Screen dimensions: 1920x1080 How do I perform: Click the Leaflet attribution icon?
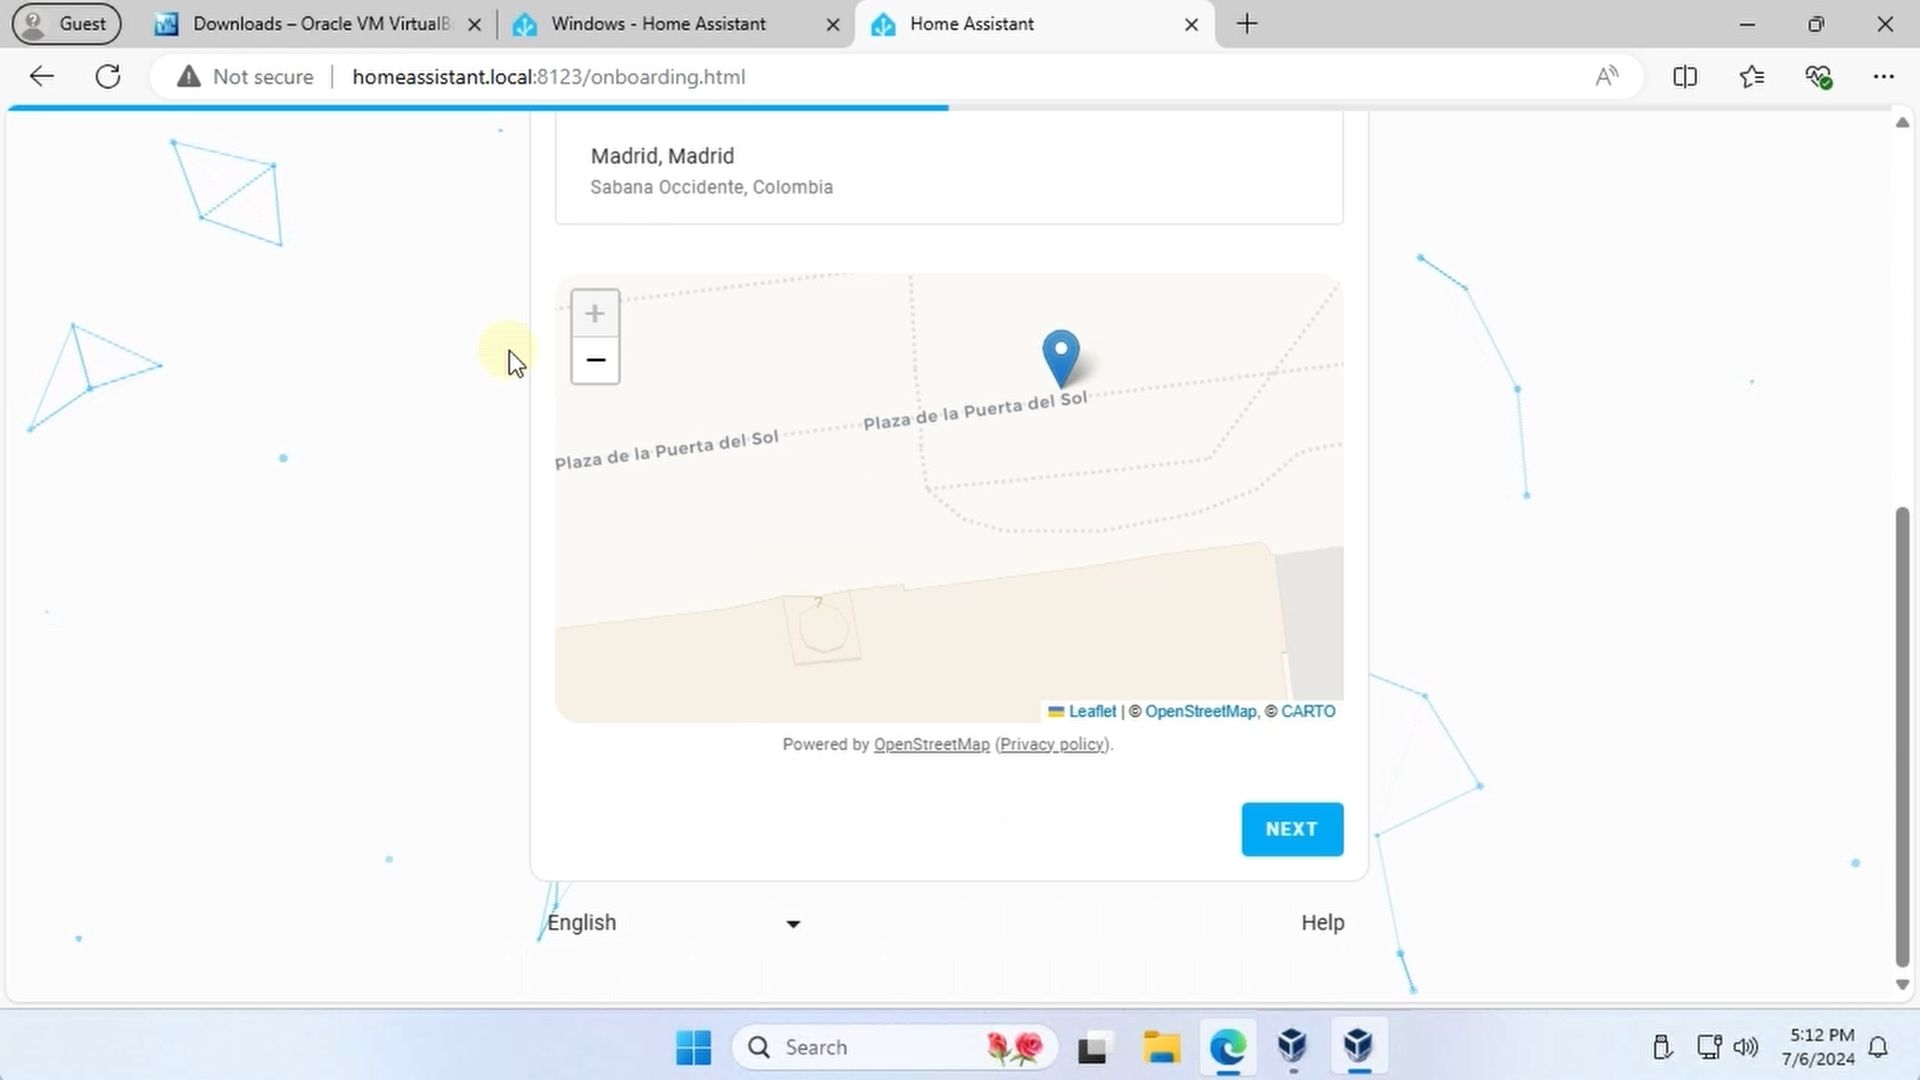1056,712
